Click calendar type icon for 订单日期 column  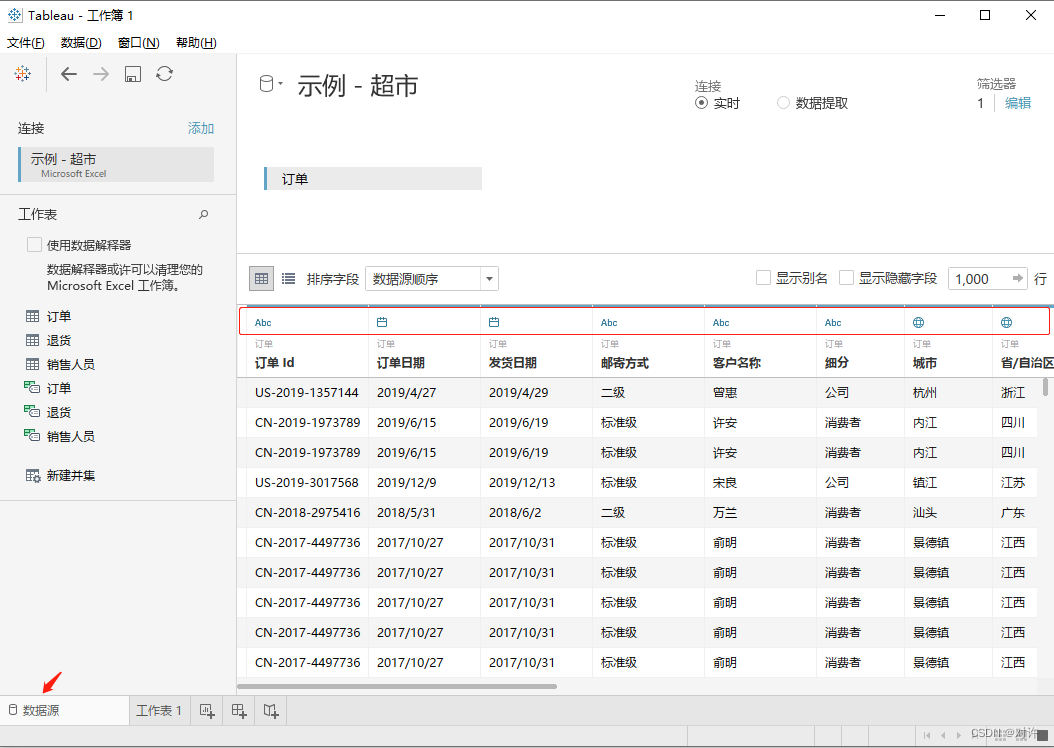tap(382, 323)
